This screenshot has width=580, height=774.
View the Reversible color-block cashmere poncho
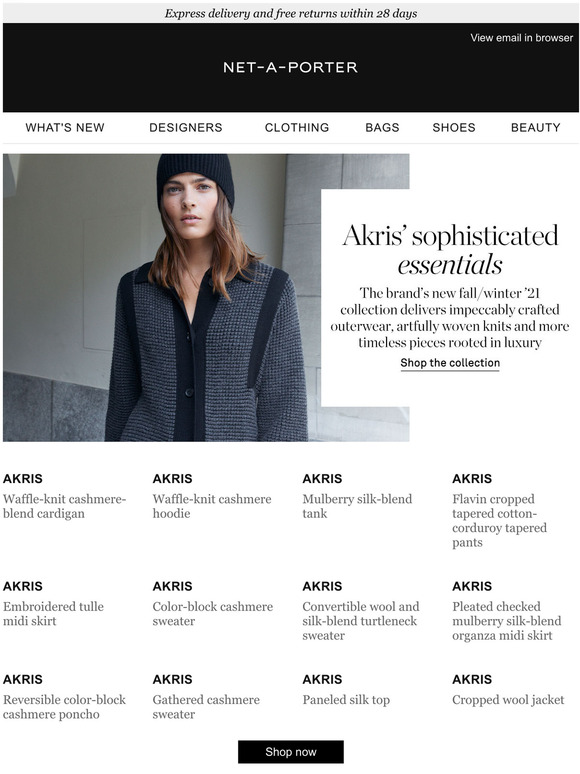coord(64,707)
